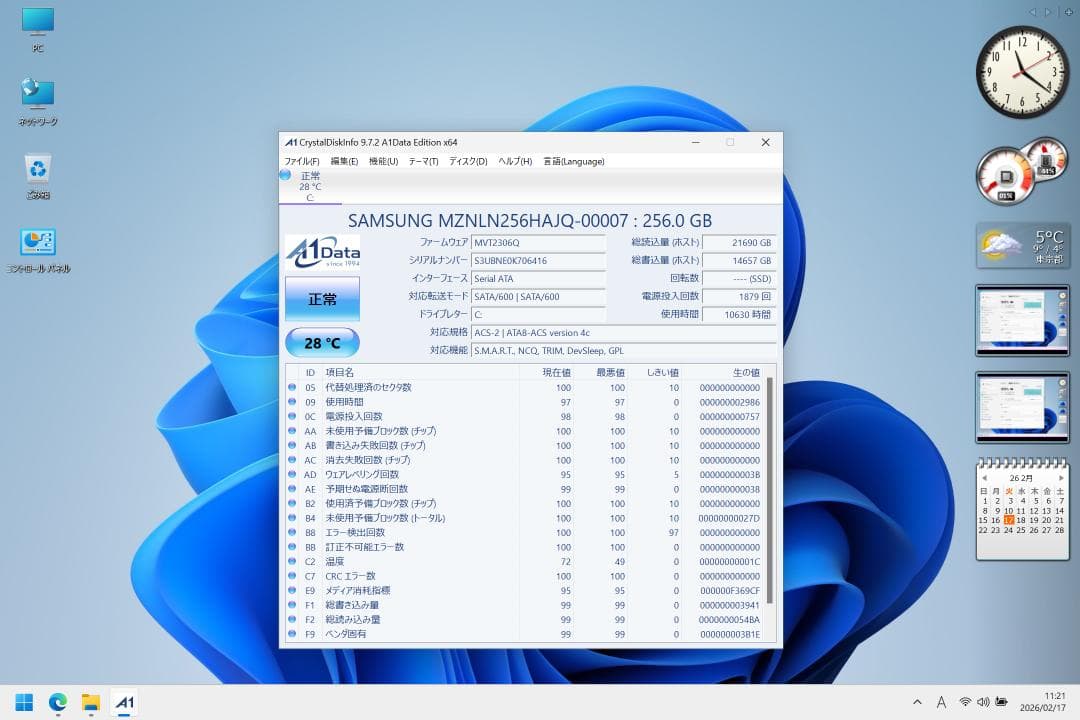
Task: Click the interface field Serial ATA
Action: (x=539, y=278)
